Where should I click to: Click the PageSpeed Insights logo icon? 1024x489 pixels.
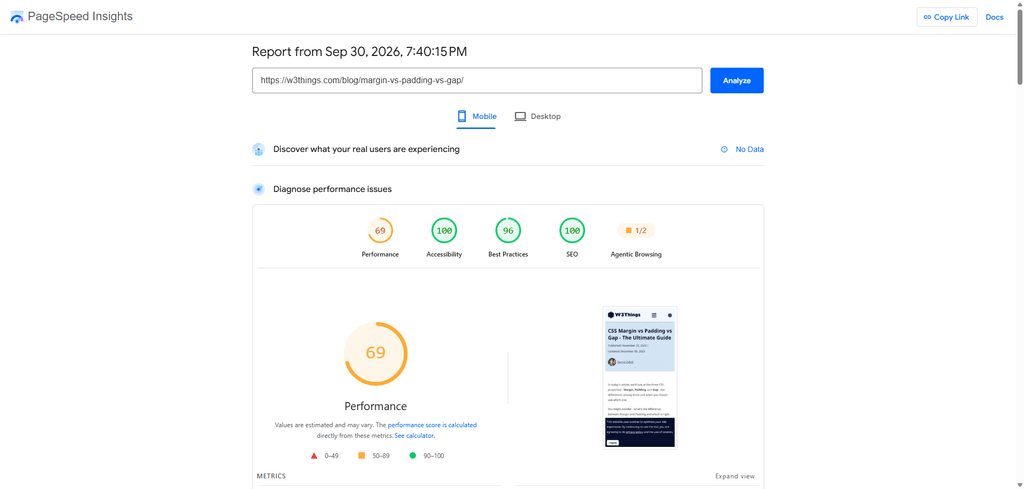click(x=17, y=17)
